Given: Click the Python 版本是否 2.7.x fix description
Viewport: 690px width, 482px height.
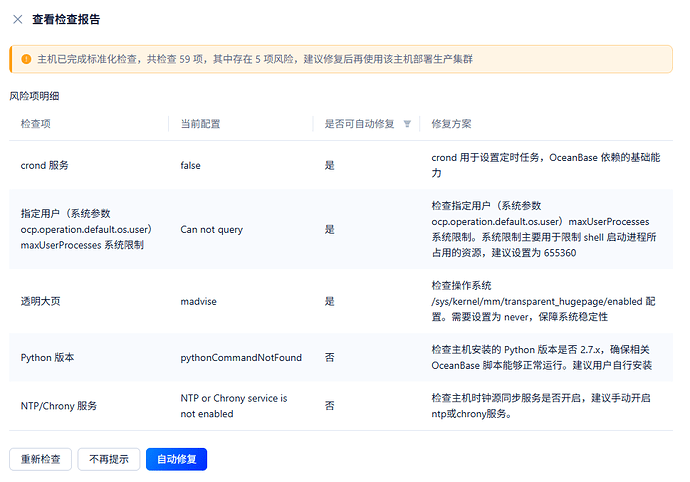Looking at the screenshot, I should 542,357.
